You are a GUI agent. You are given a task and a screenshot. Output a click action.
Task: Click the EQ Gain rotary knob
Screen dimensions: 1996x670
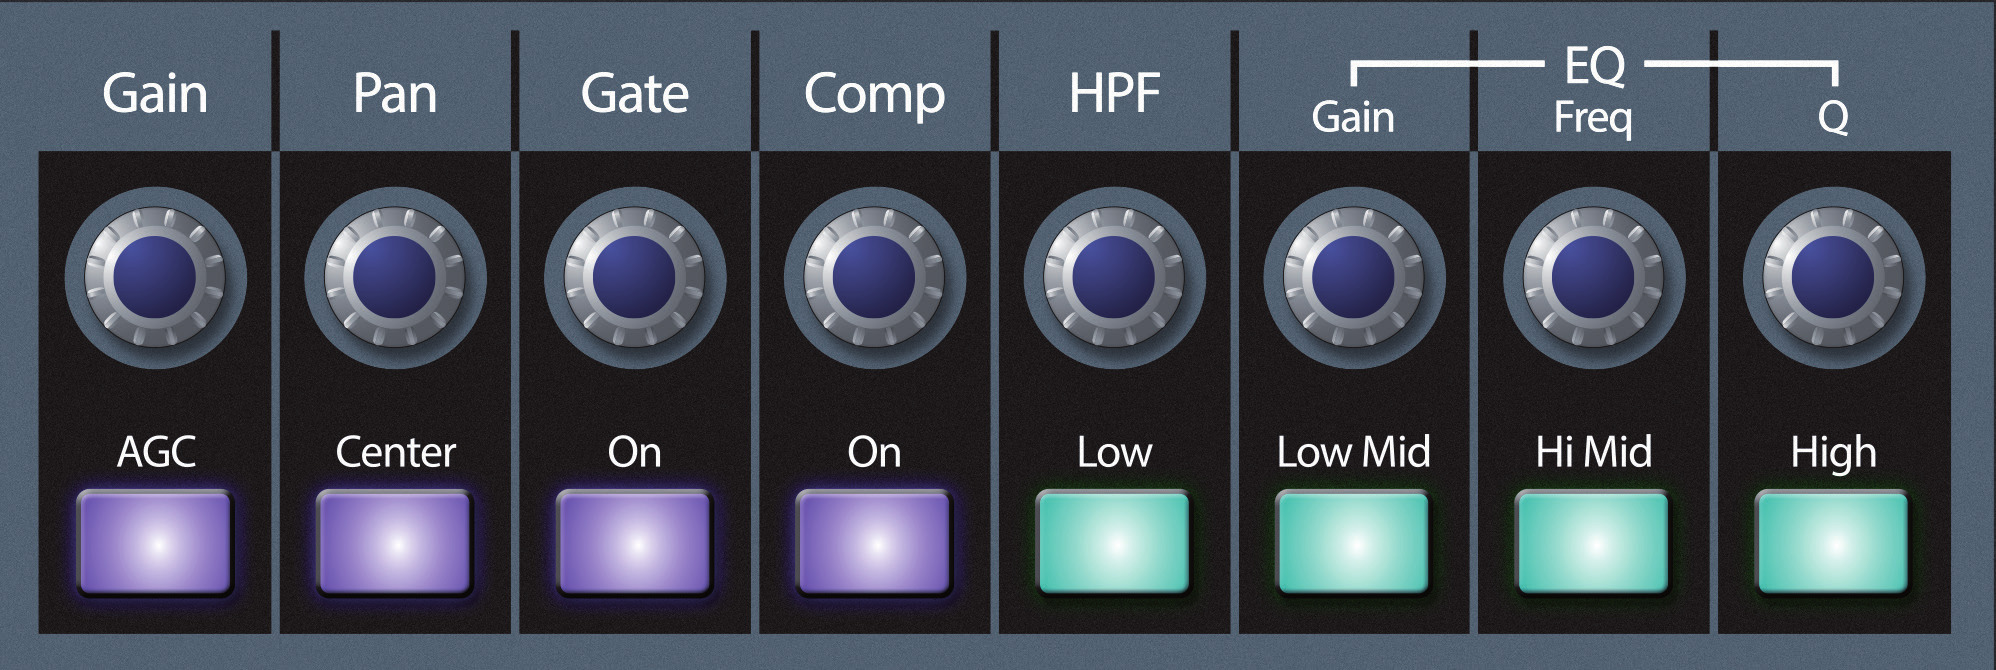pyautogui.click(x=1353, y=277)
